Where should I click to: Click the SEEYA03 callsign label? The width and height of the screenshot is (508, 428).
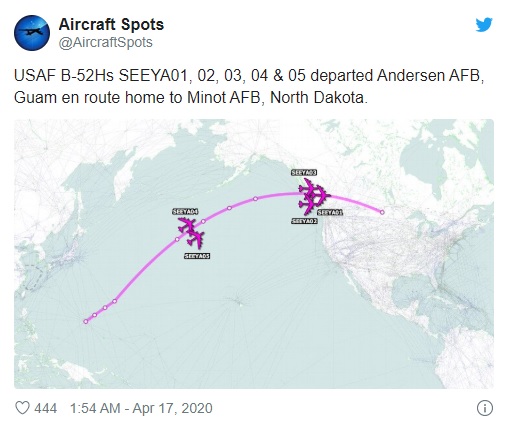[x=304, y=172]
